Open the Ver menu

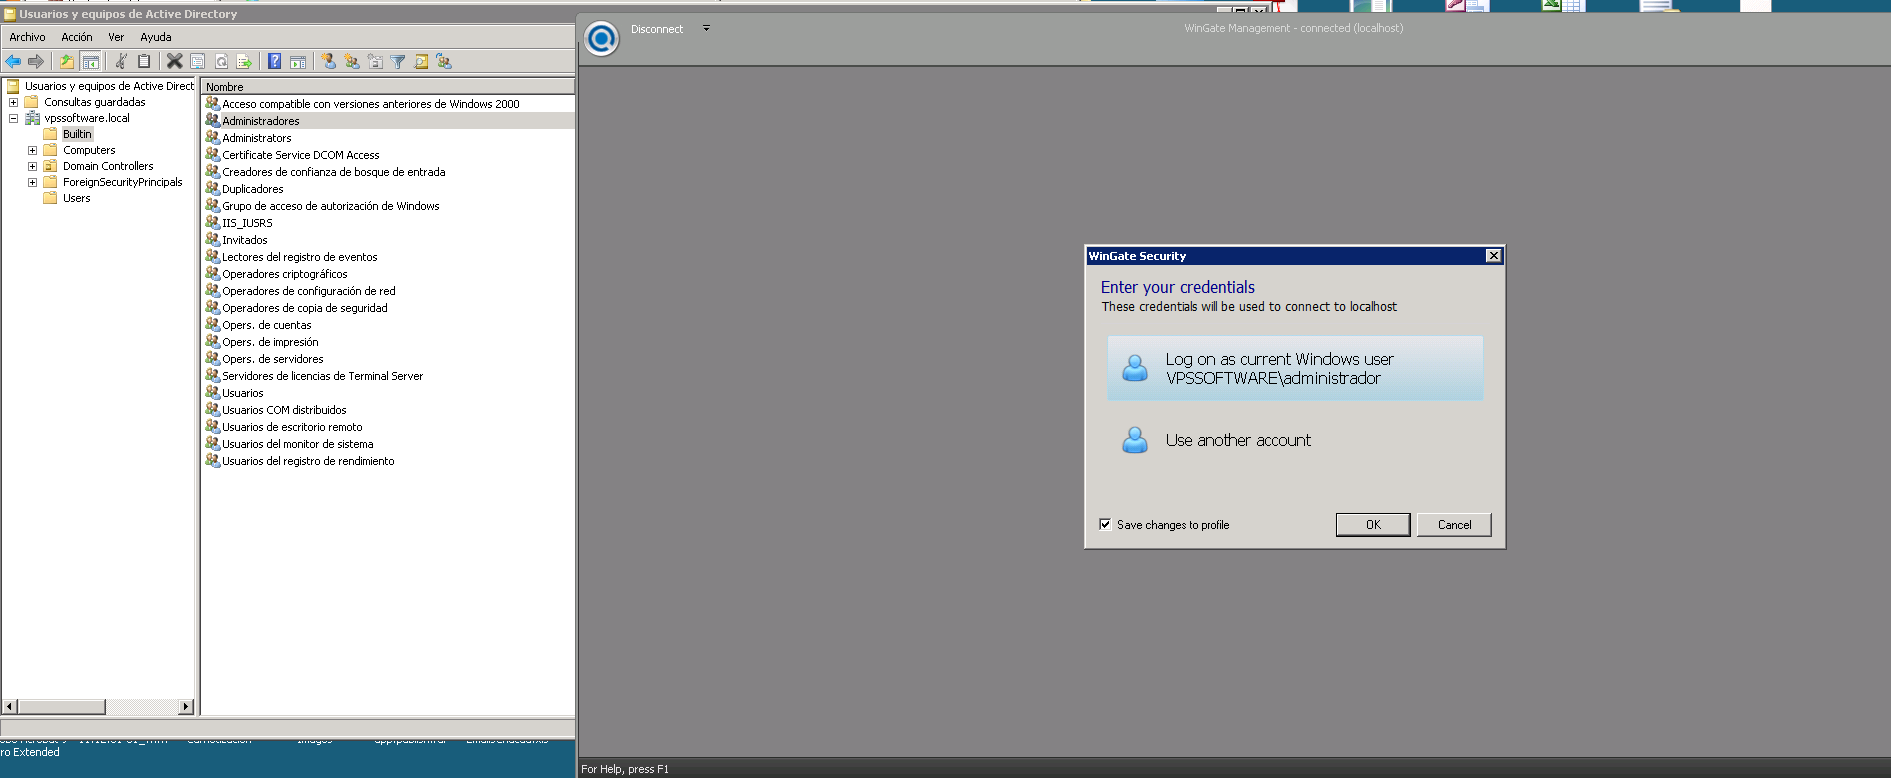[x=116, y=37]
